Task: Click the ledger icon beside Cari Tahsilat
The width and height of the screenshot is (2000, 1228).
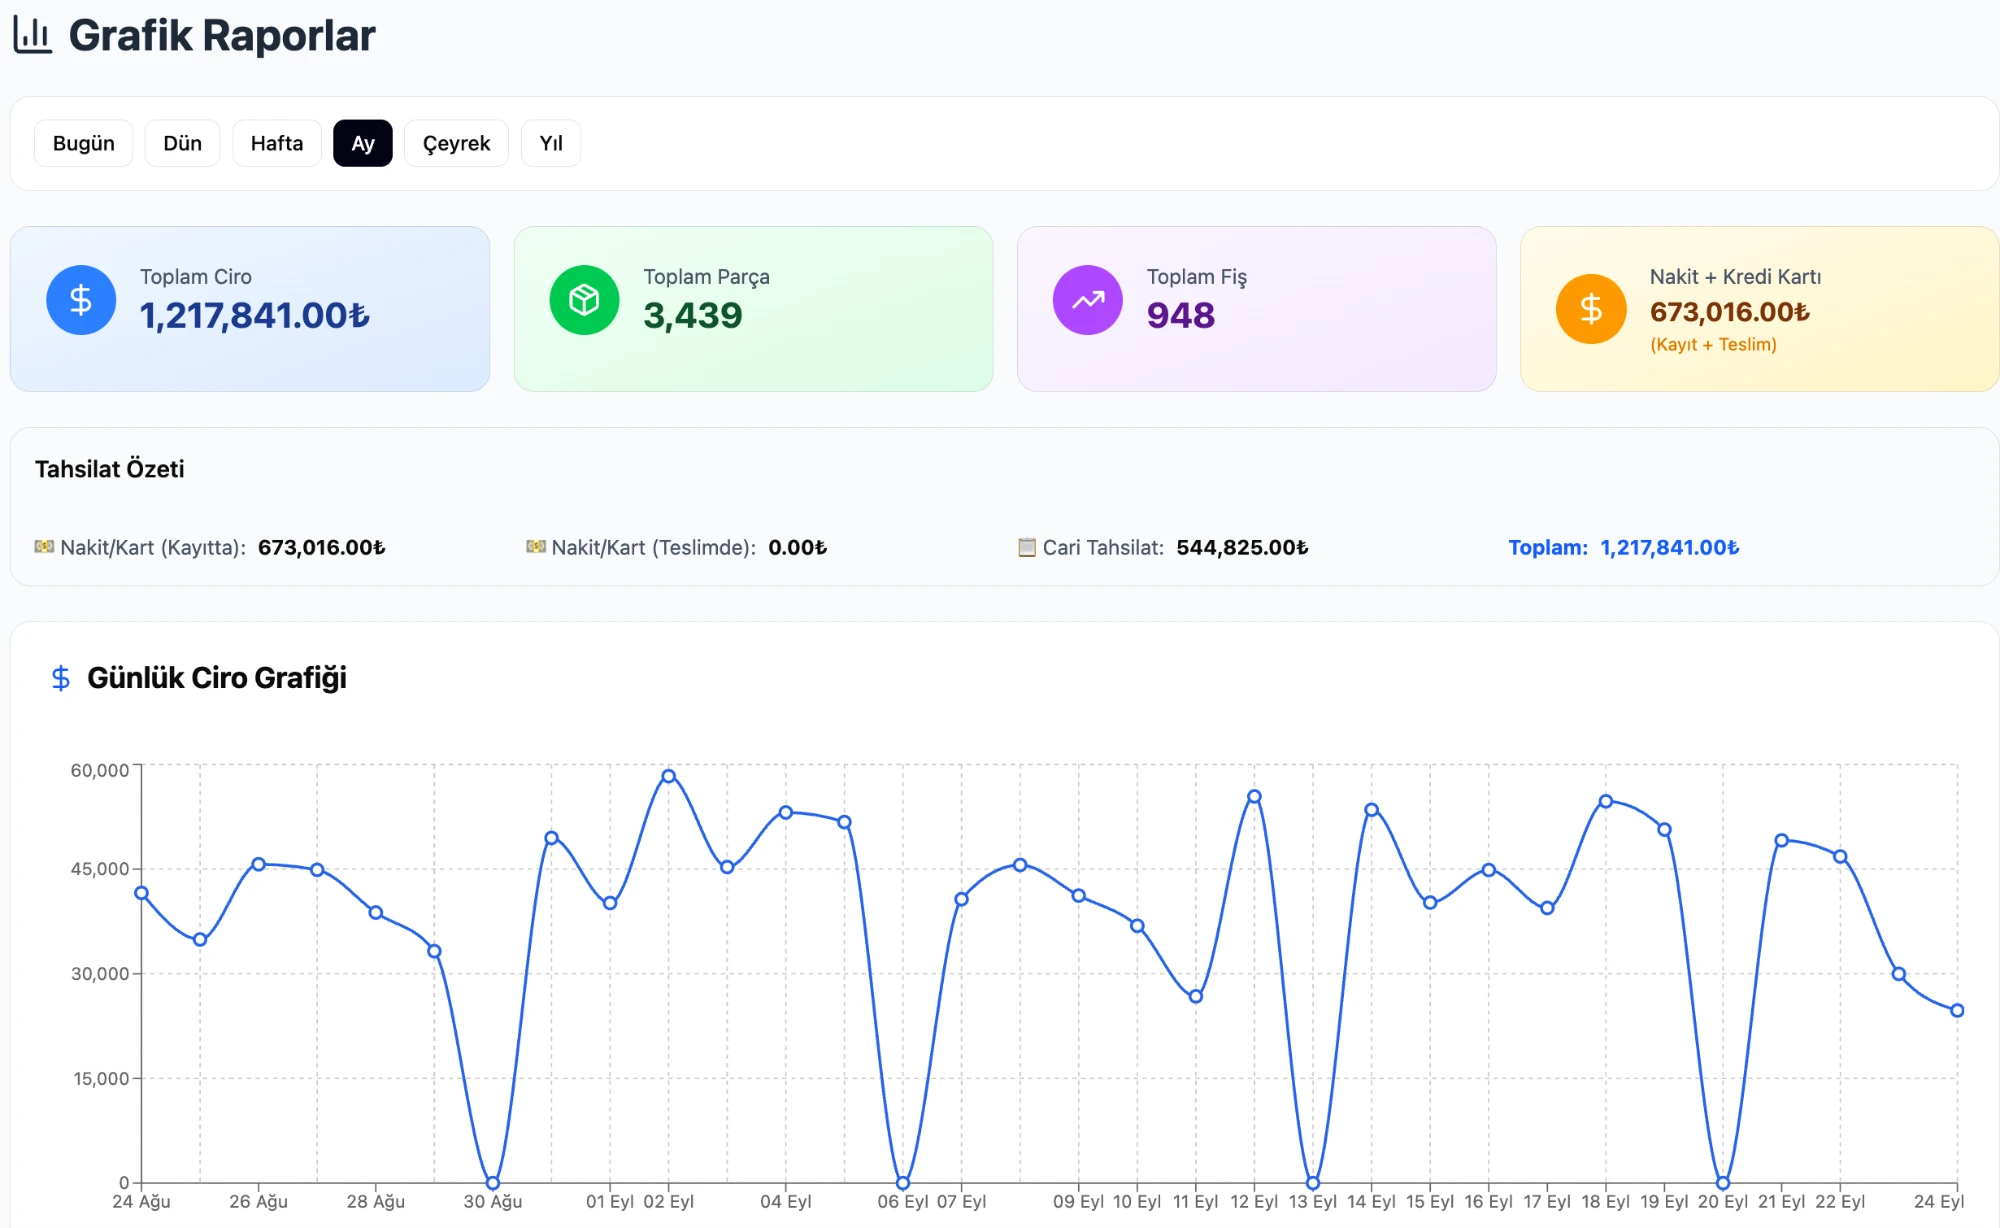Action: point(1027,547)
